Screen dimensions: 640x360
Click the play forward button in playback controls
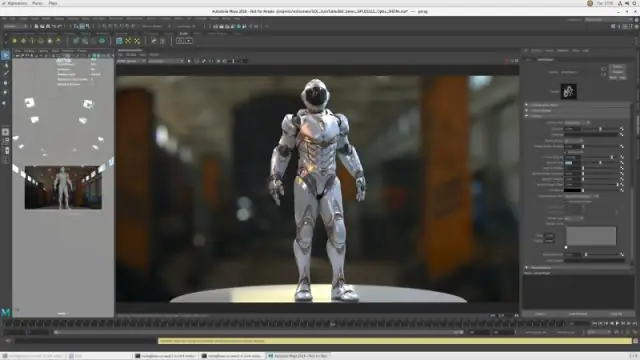[617, 324]
